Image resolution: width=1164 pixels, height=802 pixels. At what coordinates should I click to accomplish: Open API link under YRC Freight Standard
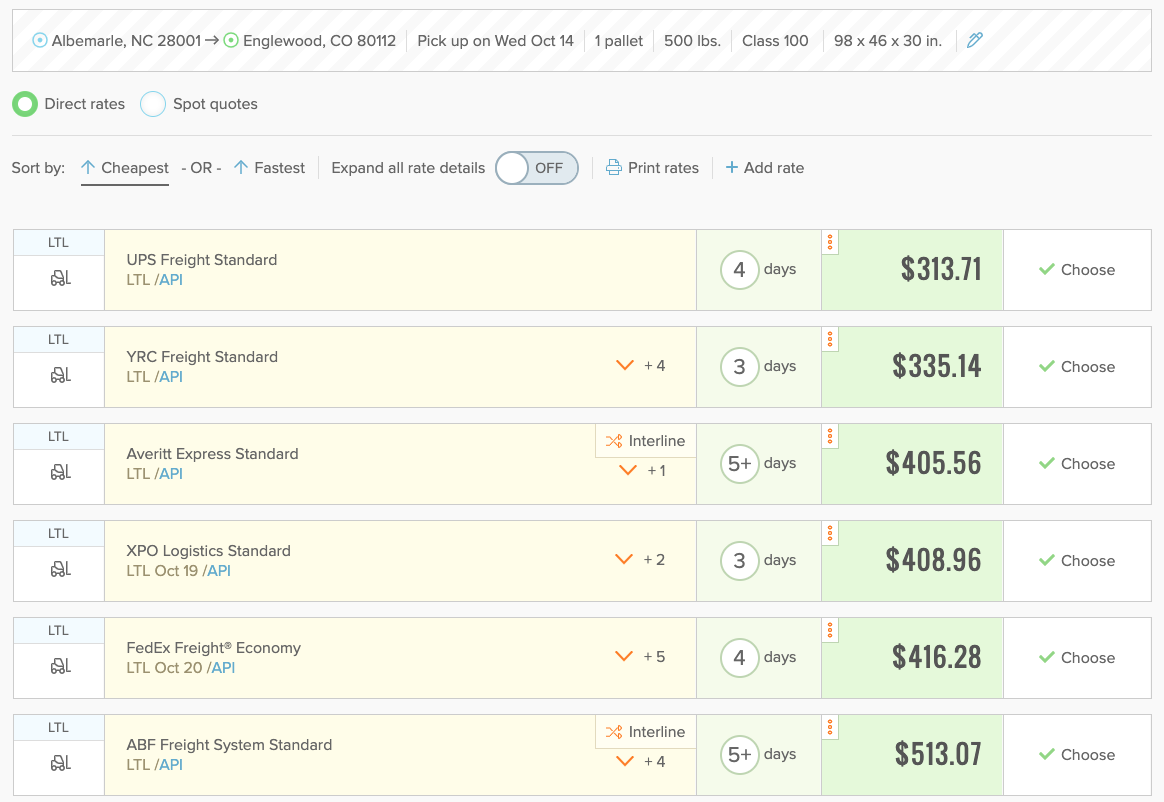[x=171, y=377]
